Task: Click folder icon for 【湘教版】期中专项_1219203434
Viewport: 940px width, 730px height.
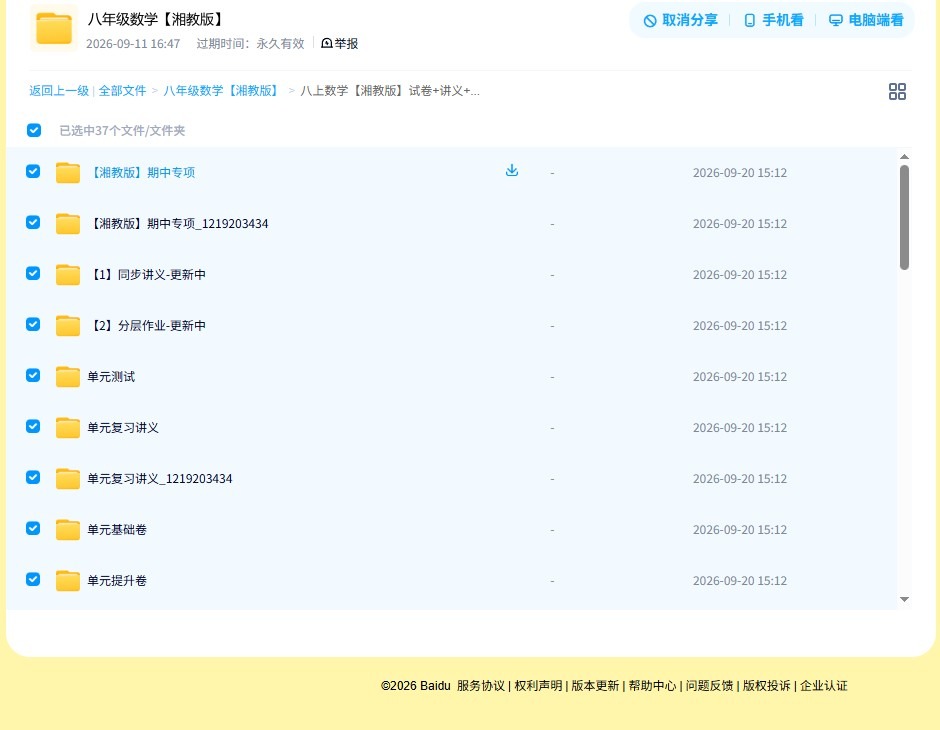Action: tap(68, 224)
